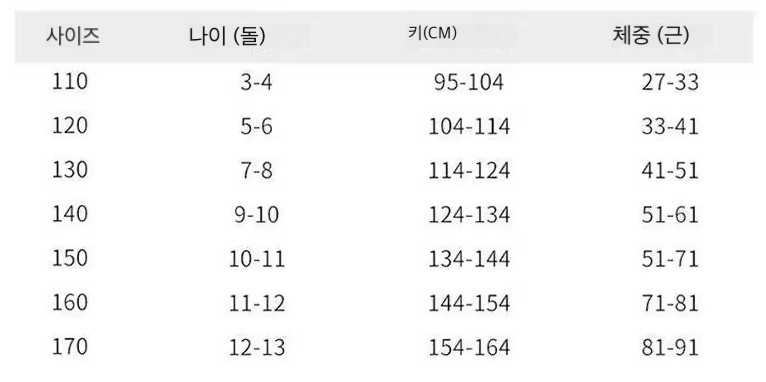The image size is (766, 382).
Task: Click the 체중 (근) column header
Action: [x=651, y=36]
